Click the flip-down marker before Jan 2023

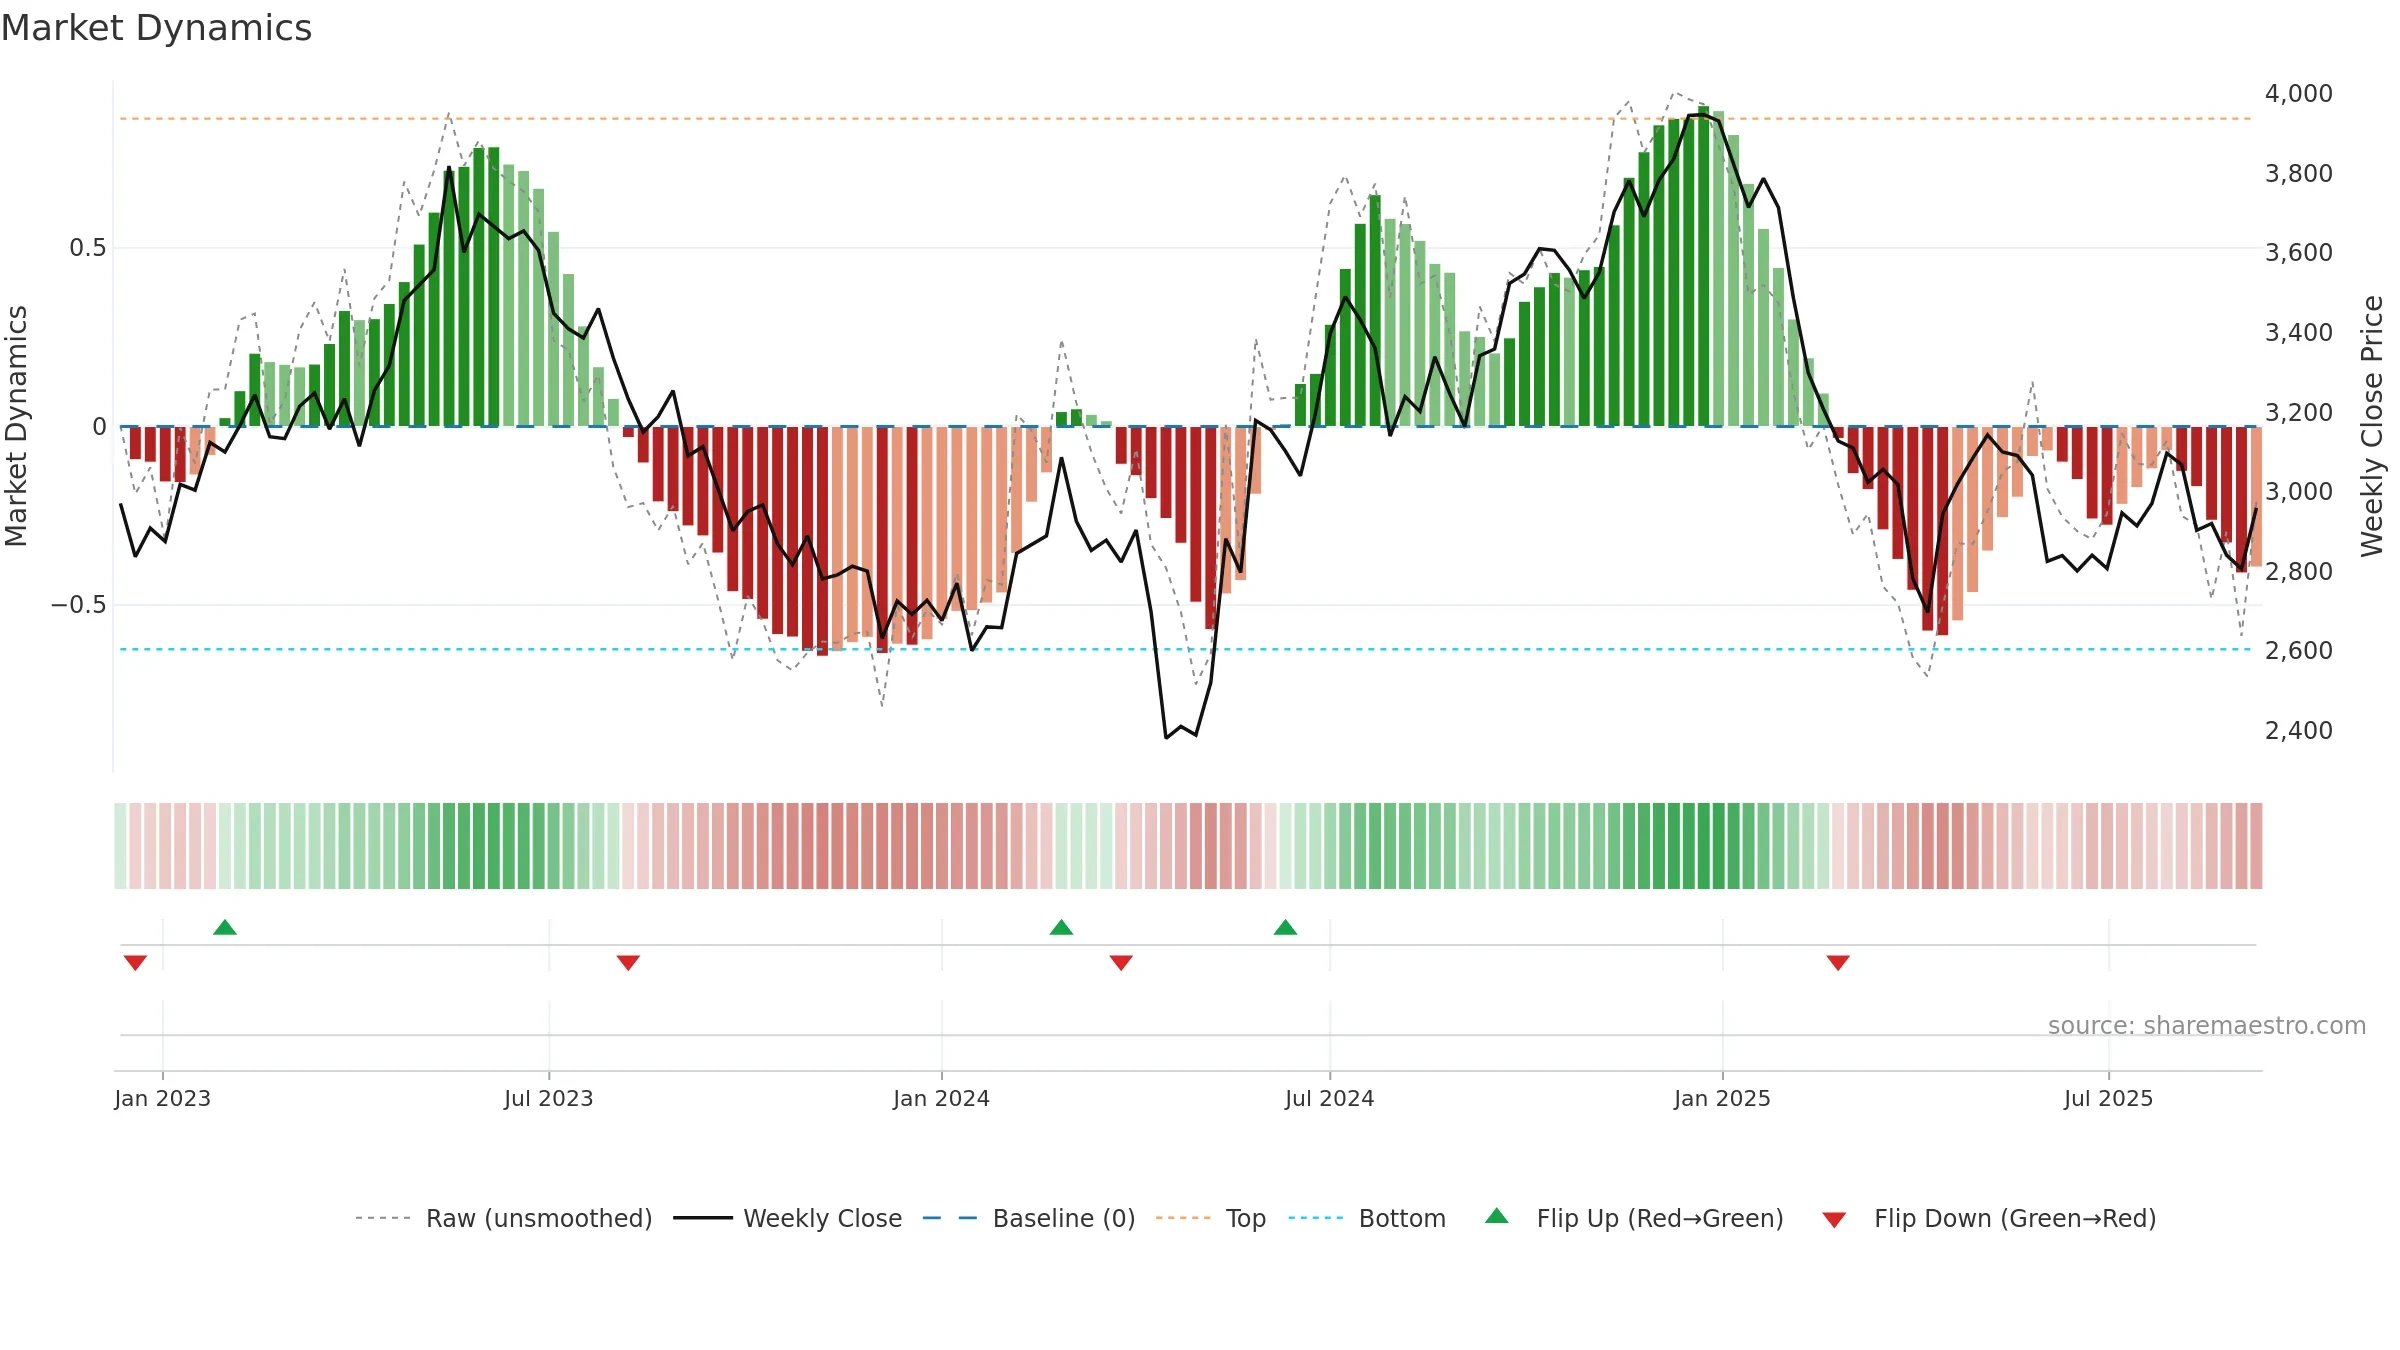pos(135,963)
